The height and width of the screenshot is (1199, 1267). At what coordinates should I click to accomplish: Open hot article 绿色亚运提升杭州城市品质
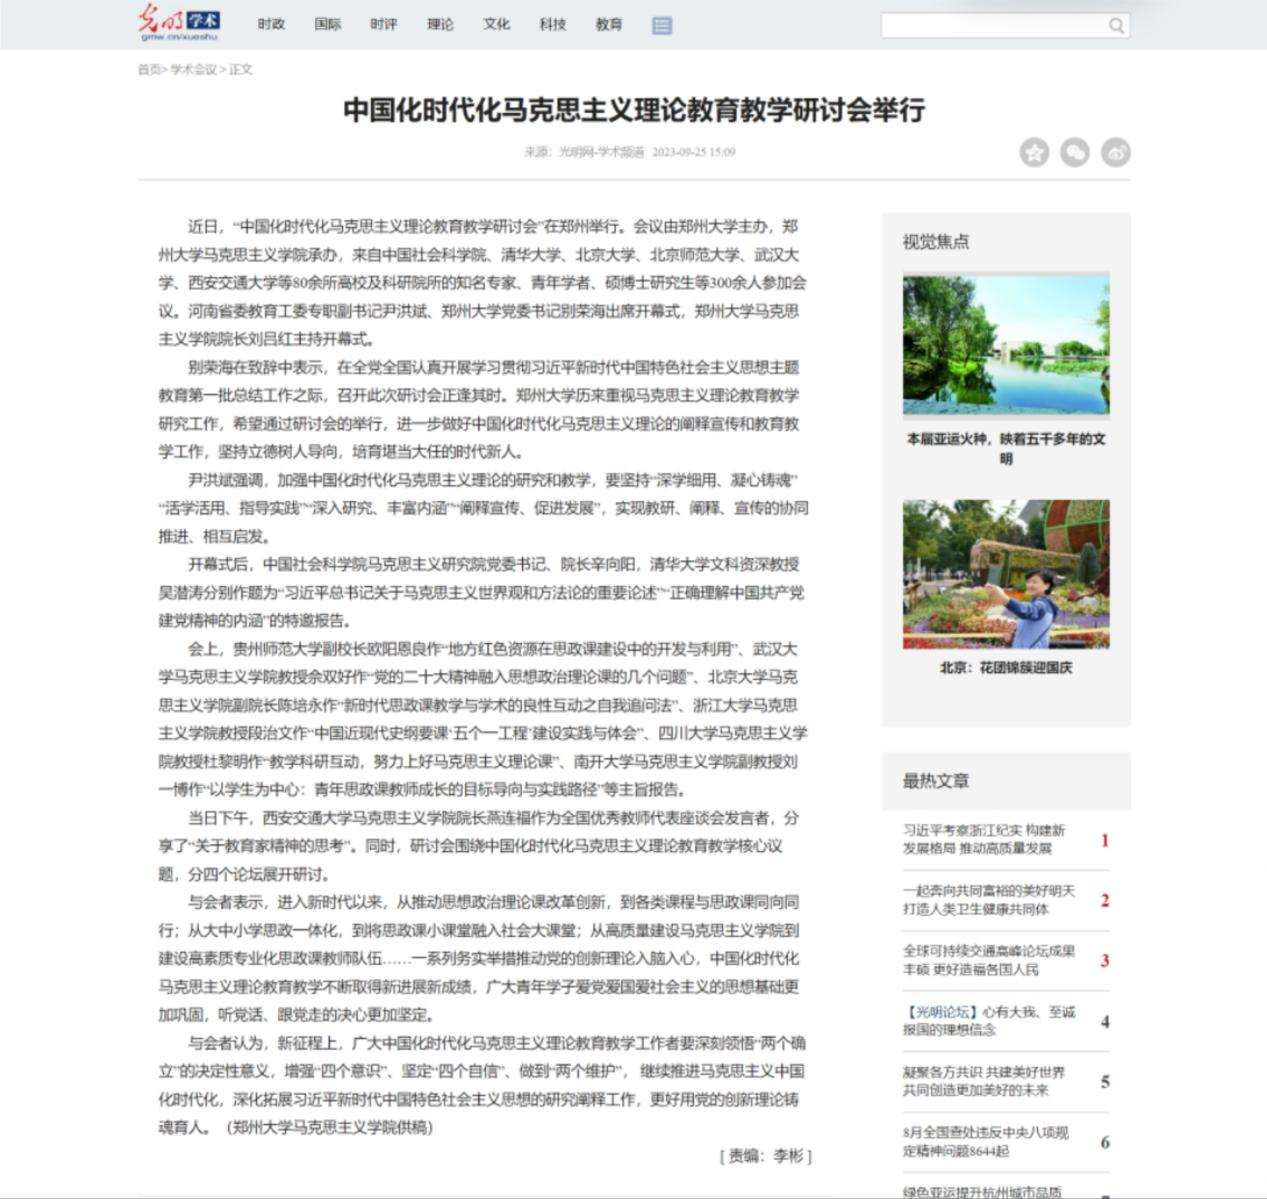point(982,1191)
